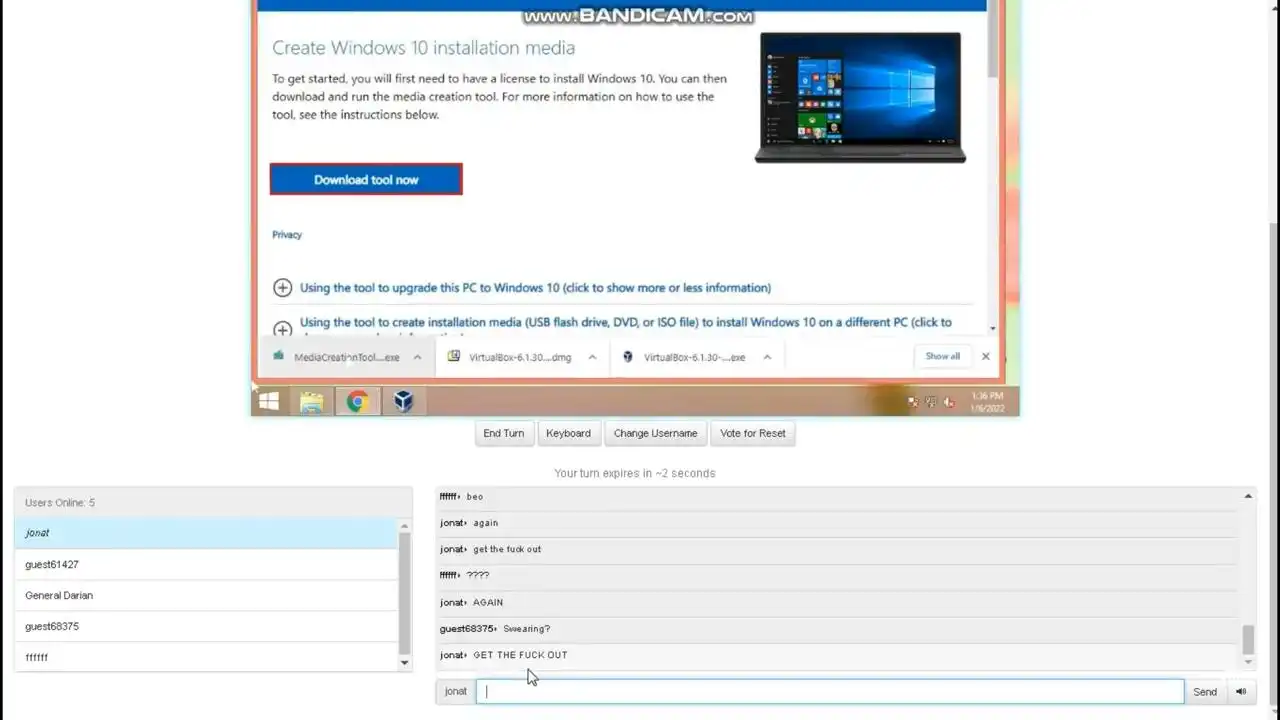Viewport: 1280px width, 720px height.
Task: Click 'Using the tool to upgrade this PC' link text
Action: [535, 288]
